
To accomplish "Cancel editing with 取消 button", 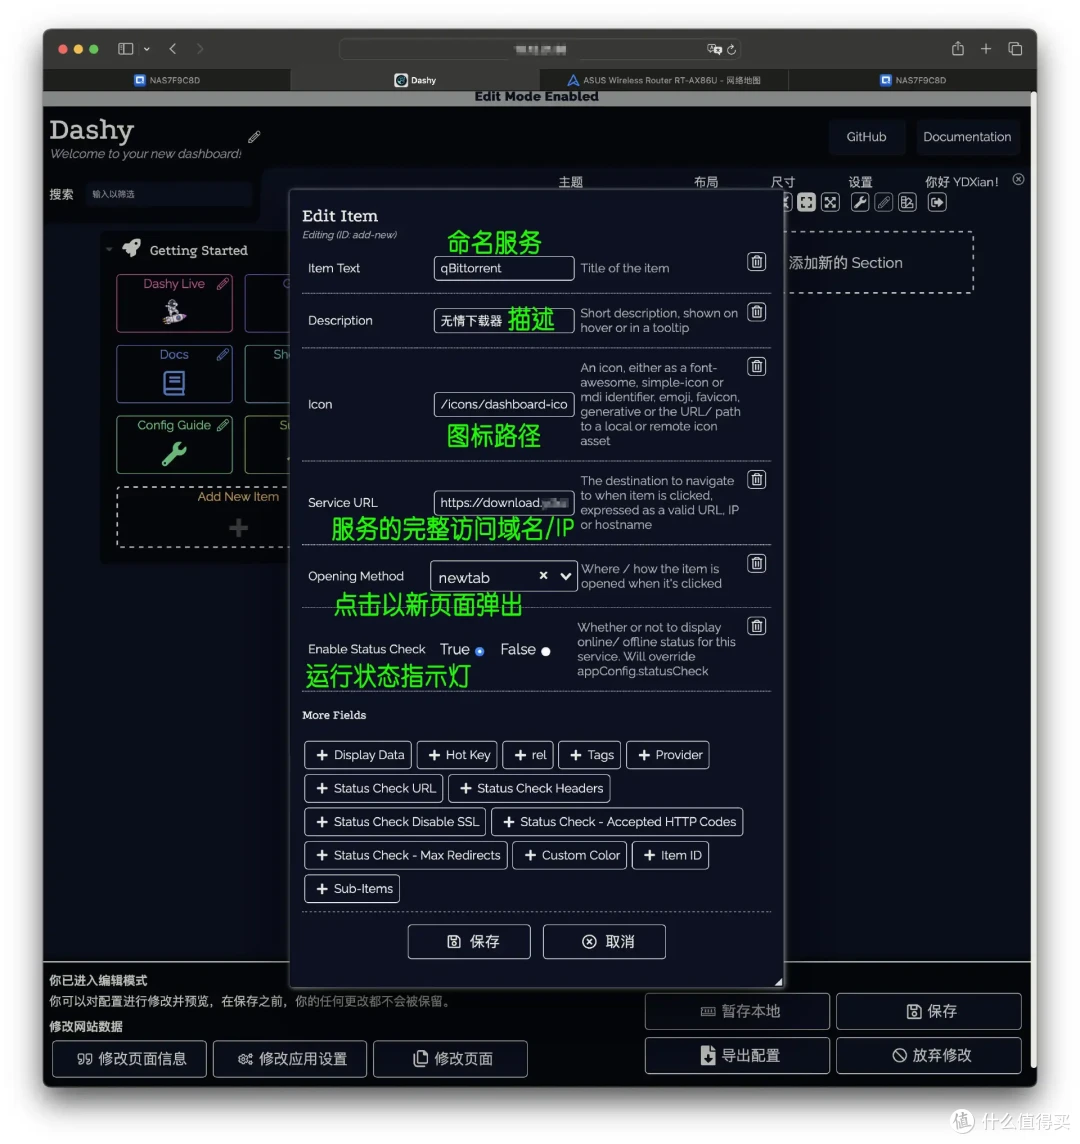I will coord(604,942).
